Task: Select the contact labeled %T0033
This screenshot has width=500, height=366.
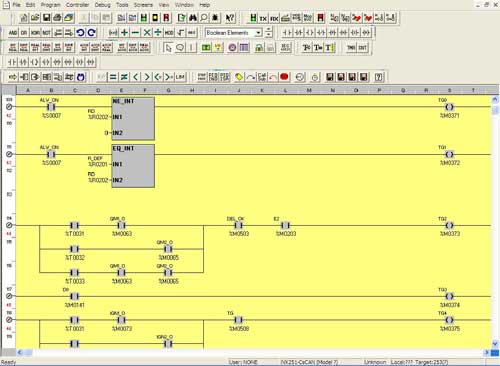Action: coord(74,273)
